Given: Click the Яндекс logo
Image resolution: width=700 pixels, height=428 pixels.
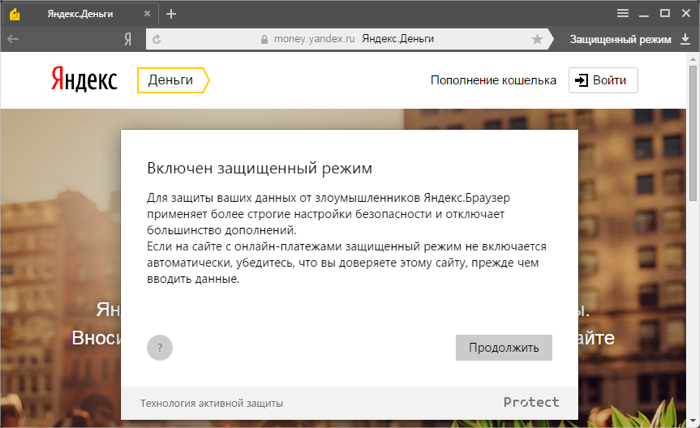Looking at the screenshot, I should 84,79.
